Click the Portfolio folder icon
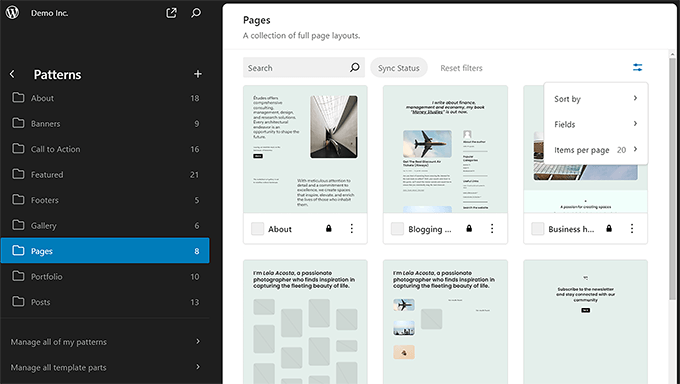This screenshot has height=384, width=680. pyautogui.click(x=18, y=276)
